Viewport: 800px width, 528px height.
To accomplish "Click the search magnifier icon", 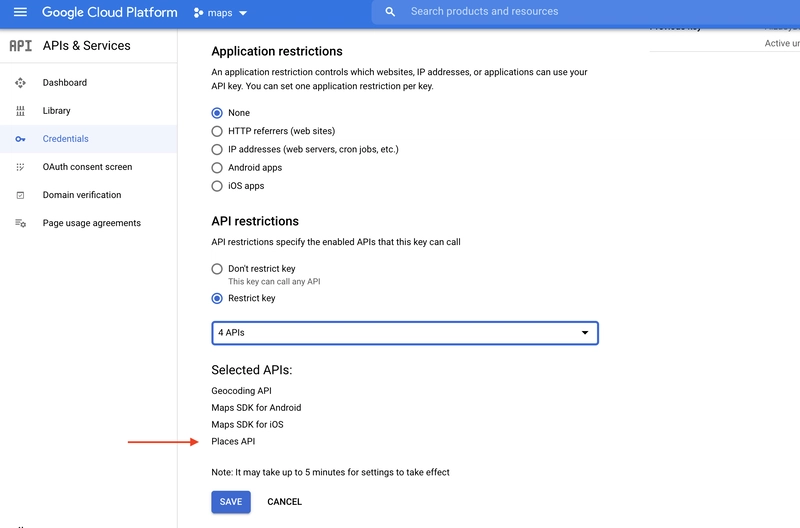I will [x=390, y=12].
